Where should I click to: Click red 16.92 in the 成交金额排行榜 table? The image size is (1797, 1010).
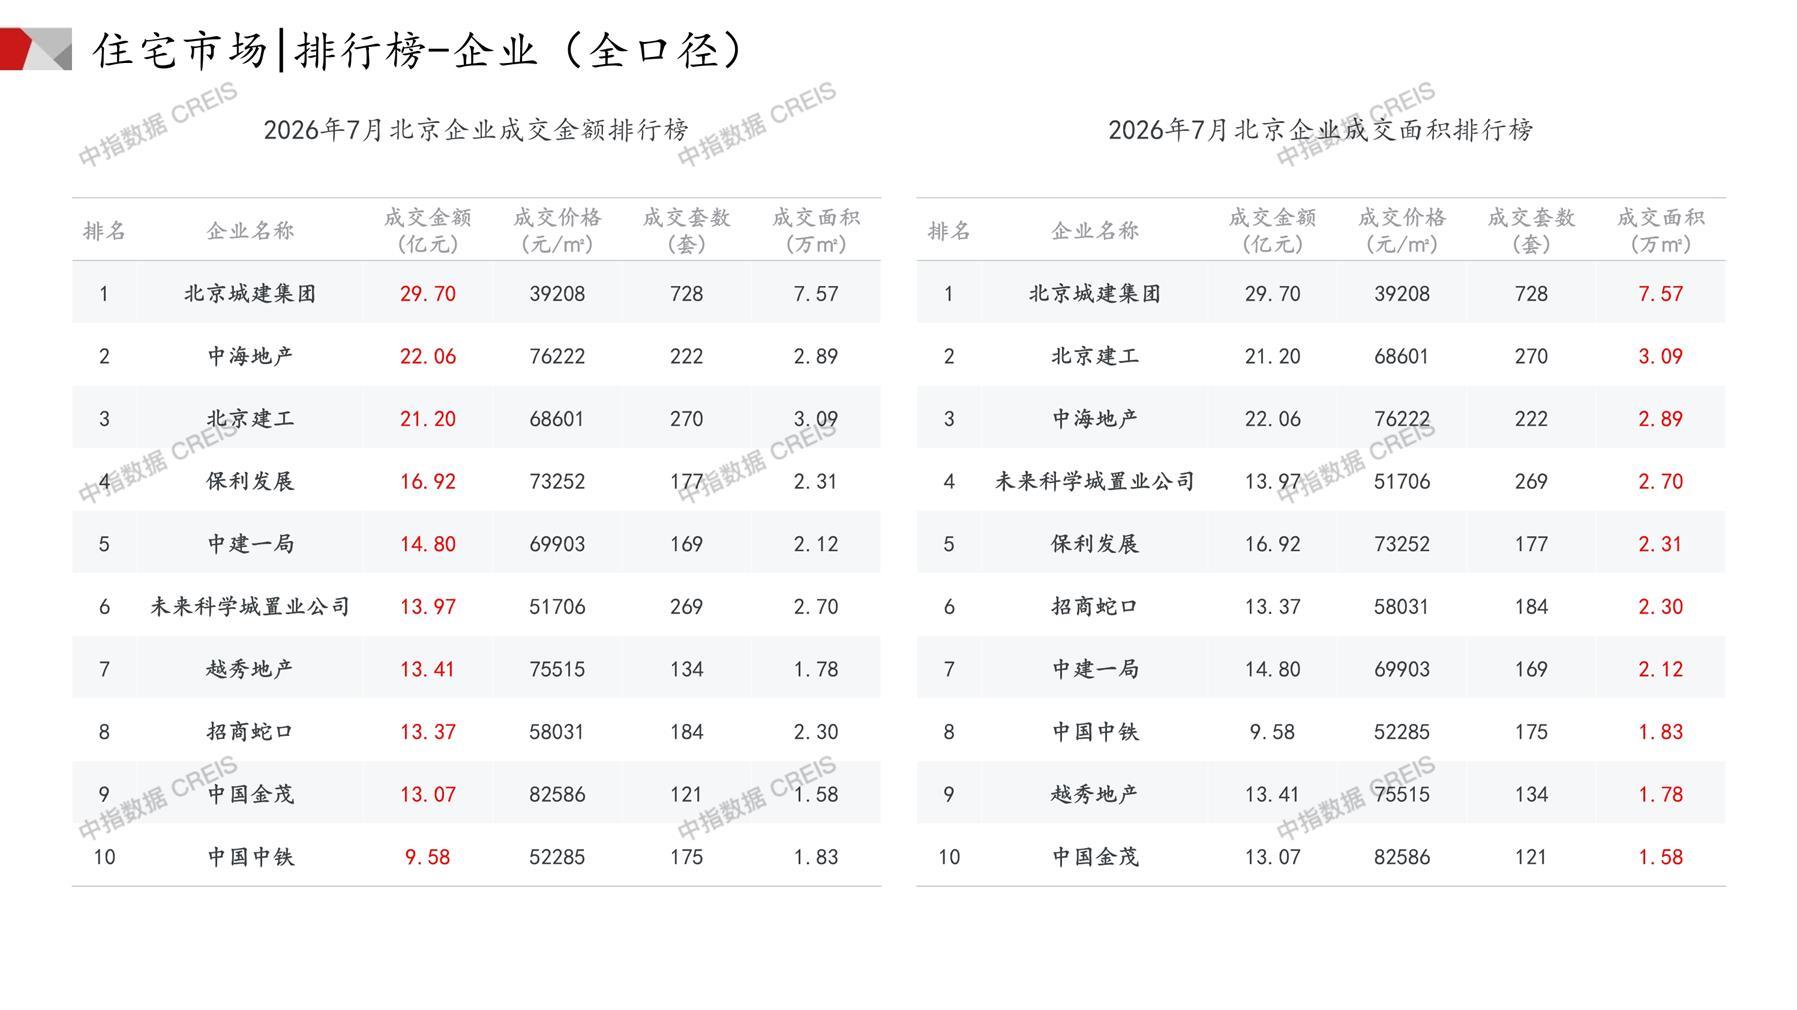428,481
